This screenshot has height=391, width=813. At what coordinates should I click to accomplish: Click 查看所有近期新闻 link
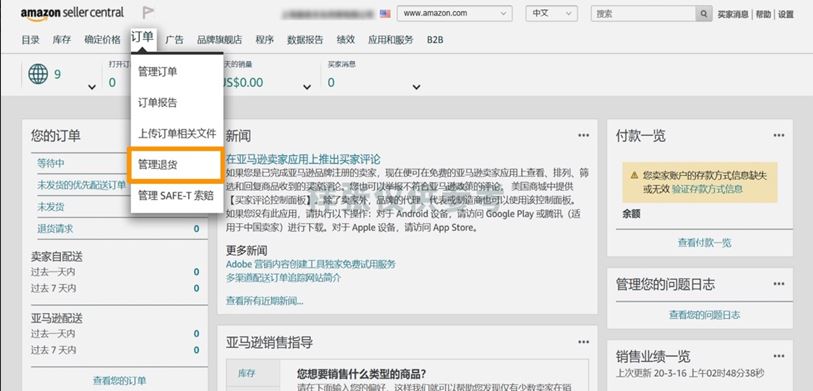click(264, 301)
